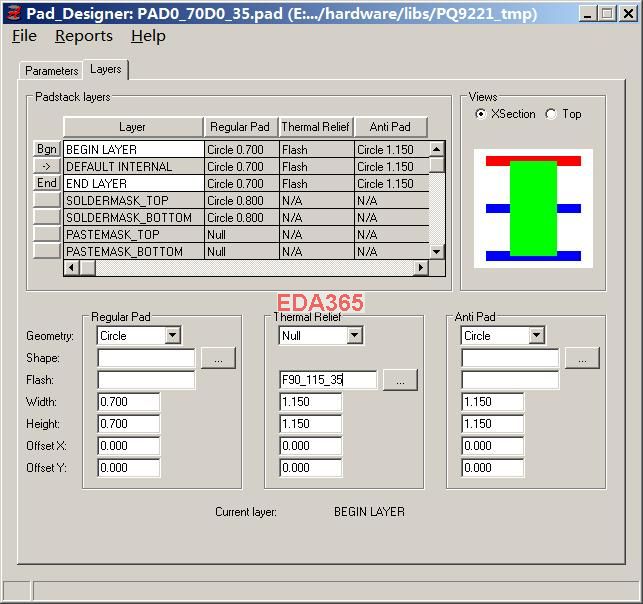The image size is (643, 604).
Task: Click the Regular Pad Shape field
Action: click(146, 358)
